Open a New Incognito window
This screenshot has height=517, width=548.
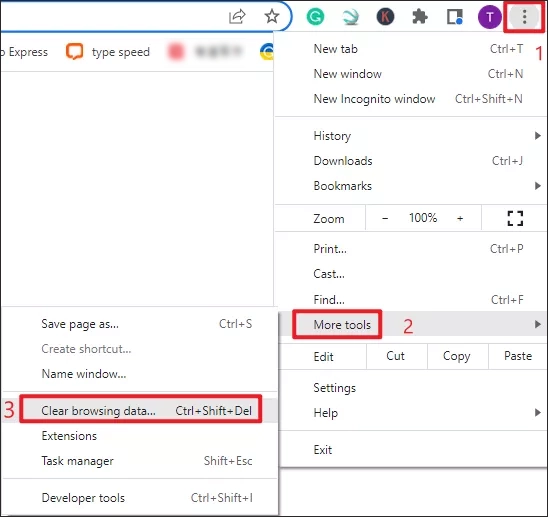pos(411,99)
